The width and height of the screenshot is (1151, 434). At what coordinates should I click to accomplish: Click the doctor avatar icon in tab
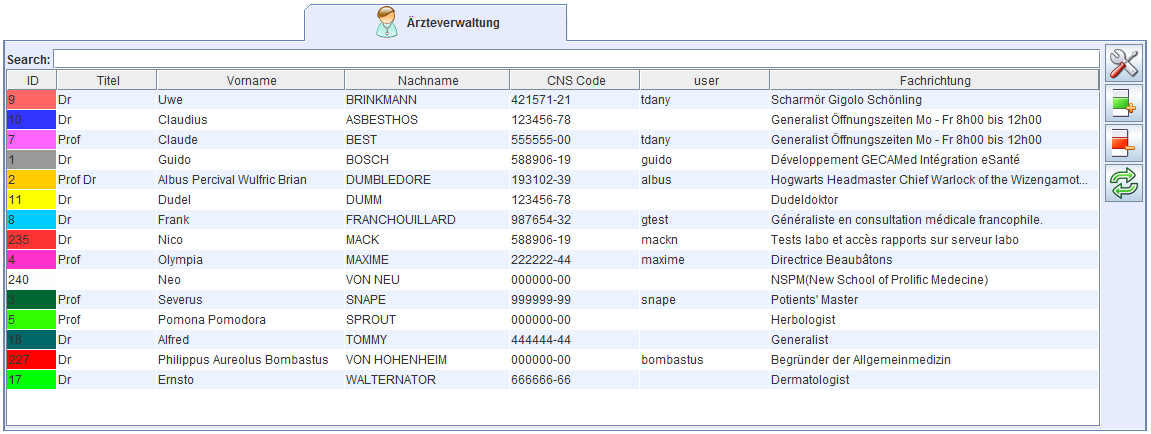click(x=387, y=22)
